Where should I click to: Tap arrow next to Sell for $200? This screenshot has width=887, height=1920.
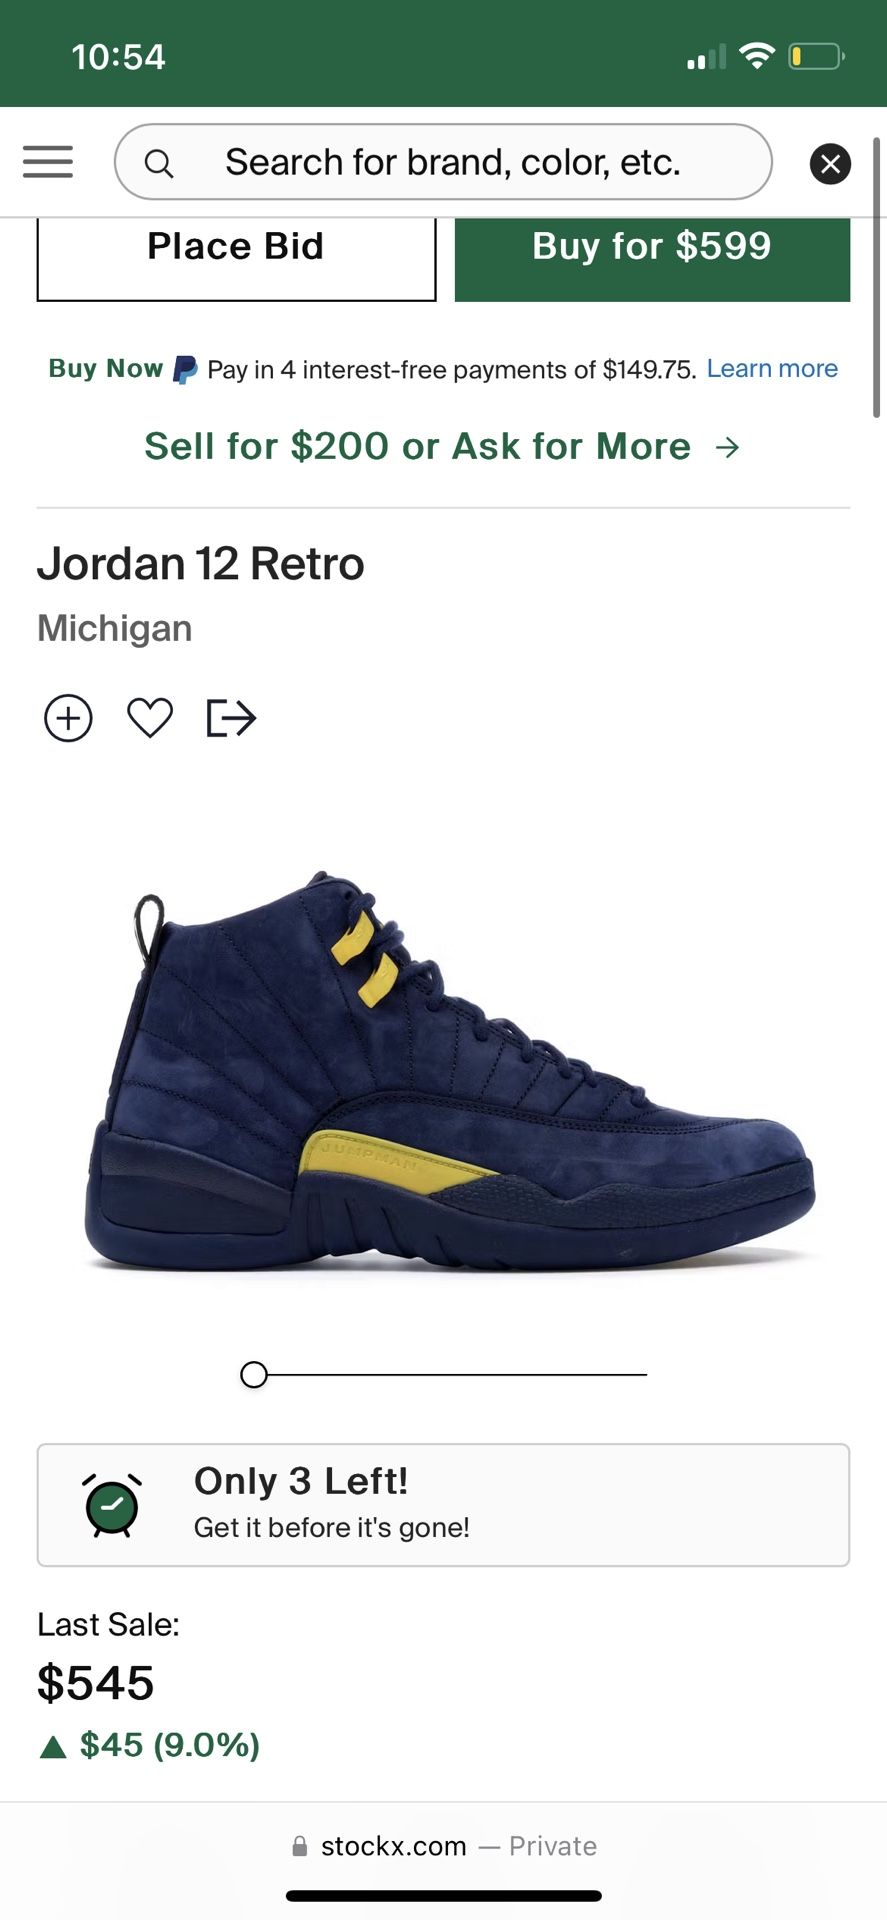[728, 447]
